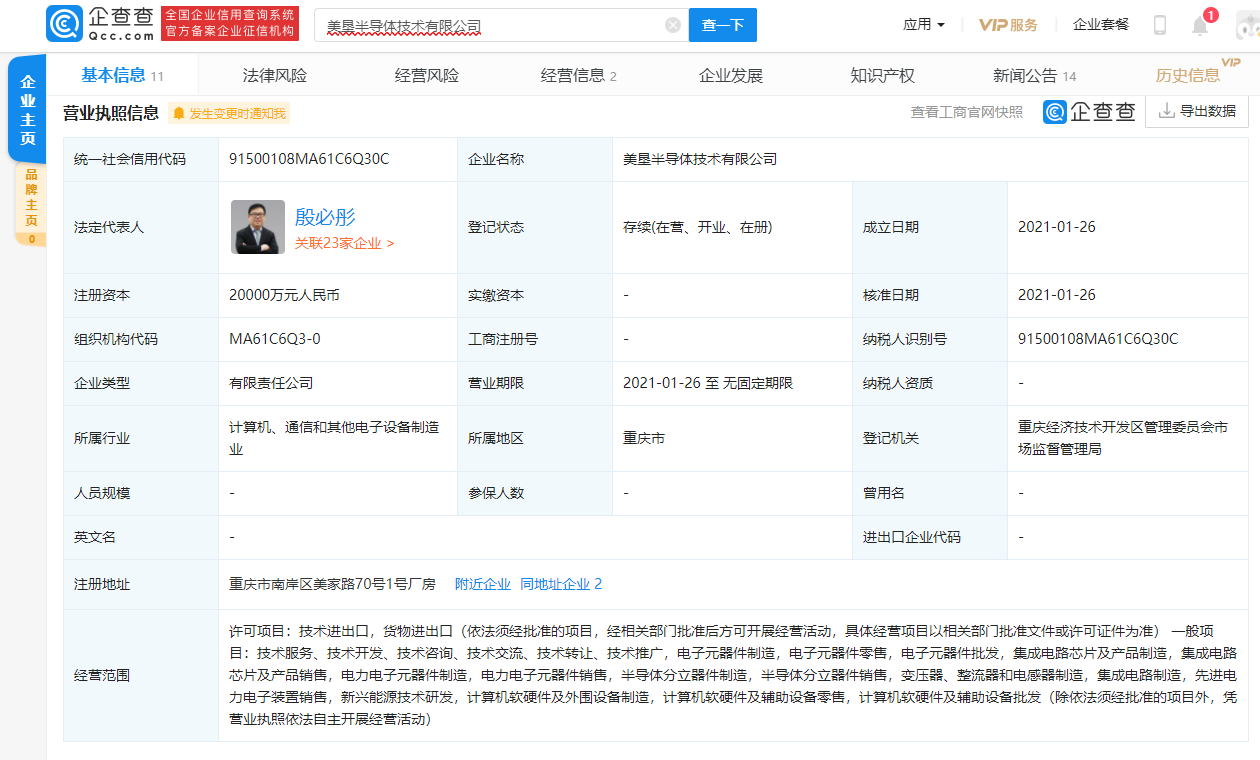
Task: Switch to the 法律风险 tab
Action: click(x=275, y=75)
